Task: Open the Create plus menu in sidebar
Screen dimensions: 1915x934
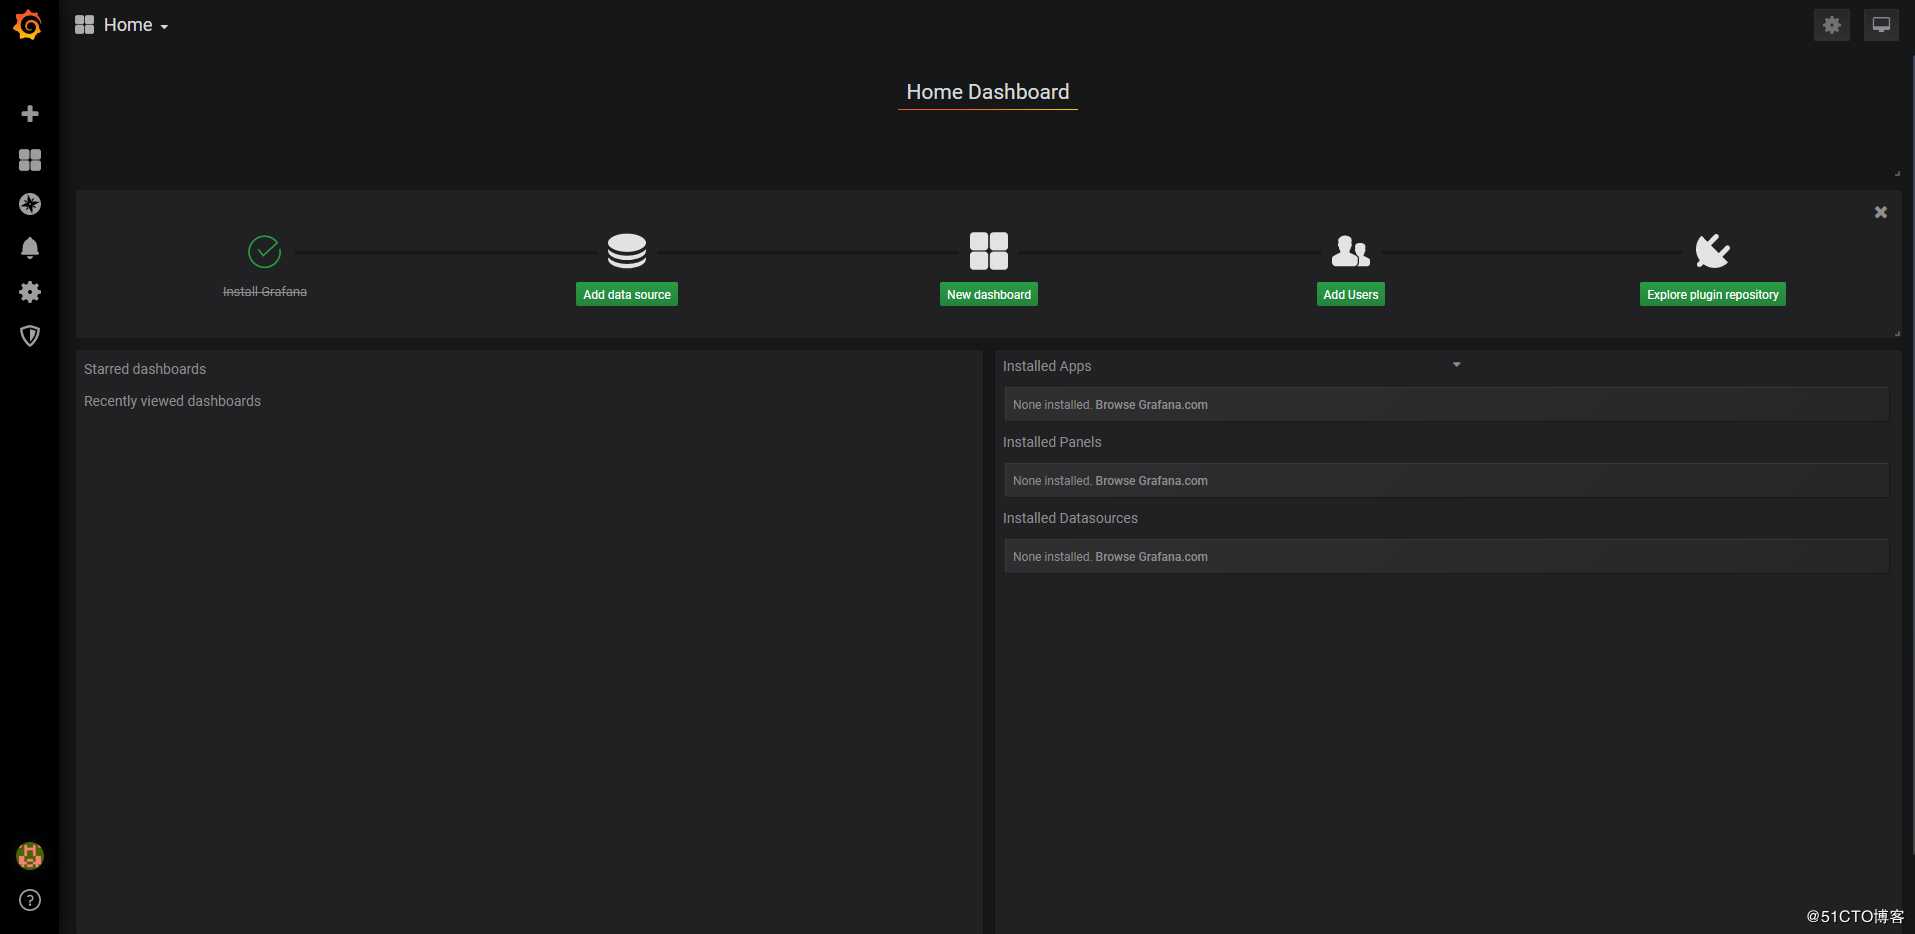Action: pos(30,114)
